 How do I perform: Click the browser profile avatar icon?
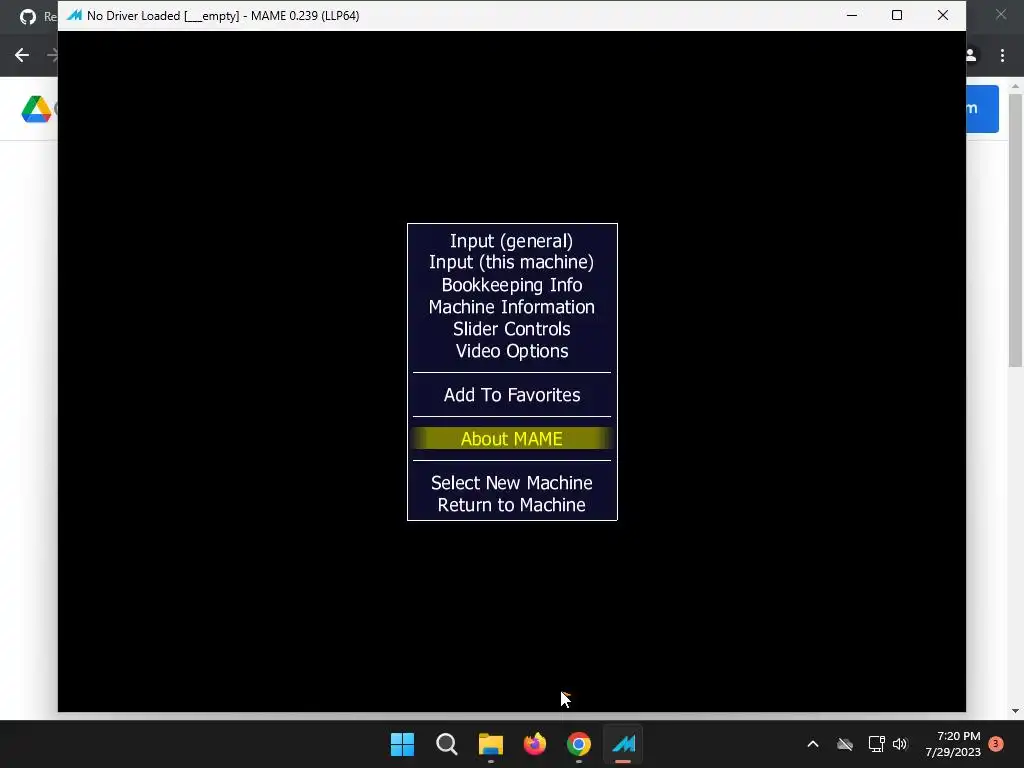coord(971,56)
